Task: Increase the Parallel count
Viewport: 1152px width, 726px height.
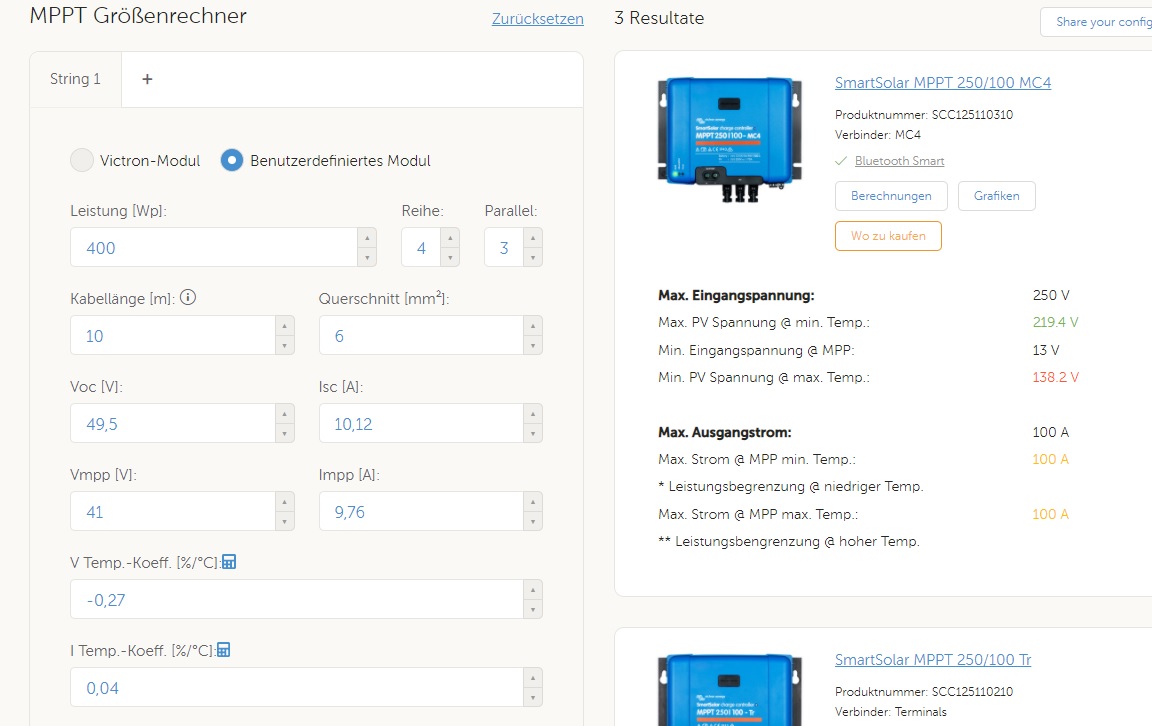Action: coord(533,238)
